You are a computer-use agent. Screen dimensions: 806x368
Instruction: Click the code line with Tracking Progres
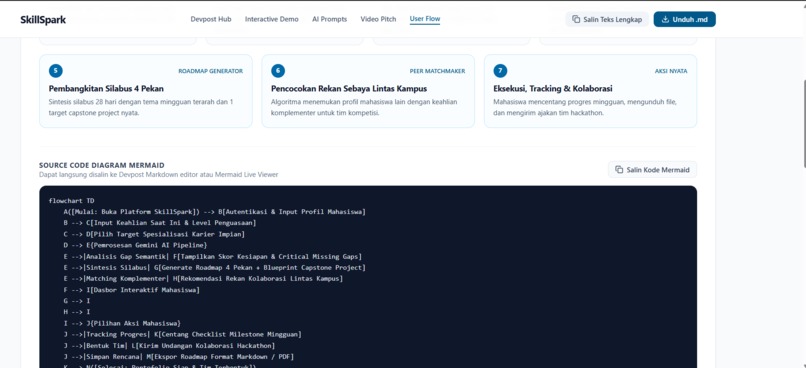coord(182,335)
